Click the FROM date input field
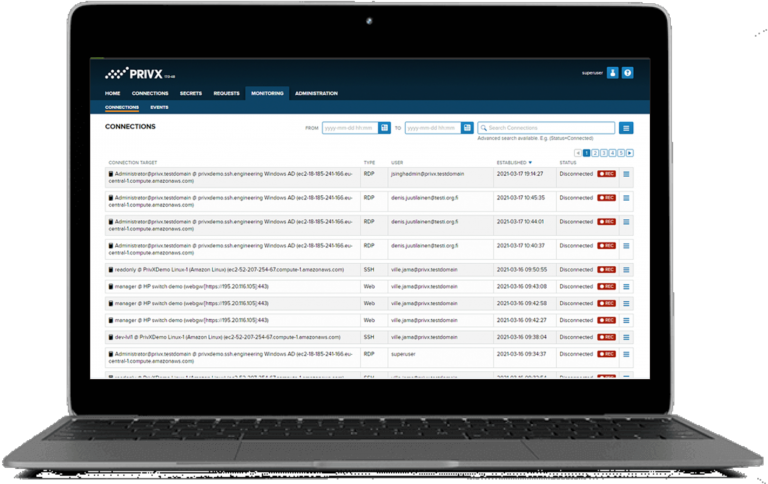 point(348,128)
